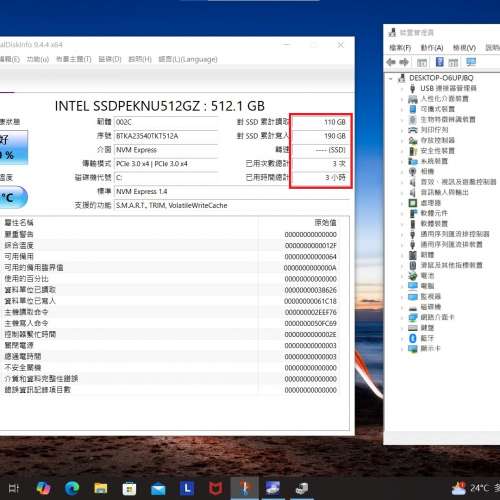
Task: Open the weather widget showing 24°C
Action: click(x=475, y=489)
